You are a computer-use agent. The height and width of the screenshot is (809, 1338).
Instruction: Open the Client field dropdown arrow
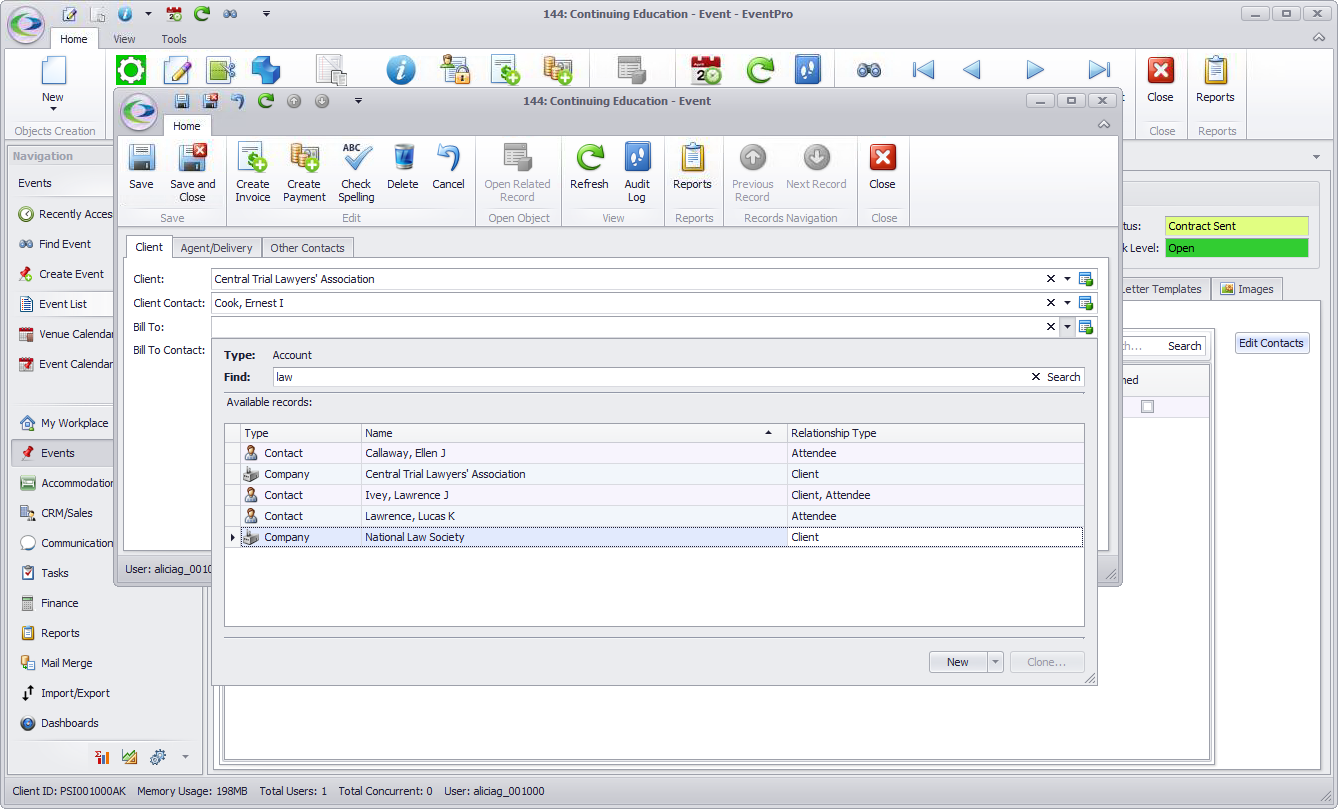tap(1067, 279)
